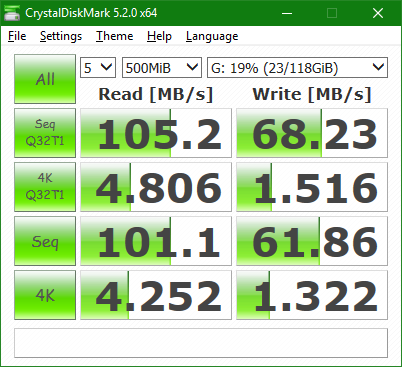Click the Write [MB/s] column header
The image size is (402, 367).
pyautogui.click(x=312, y=94)
